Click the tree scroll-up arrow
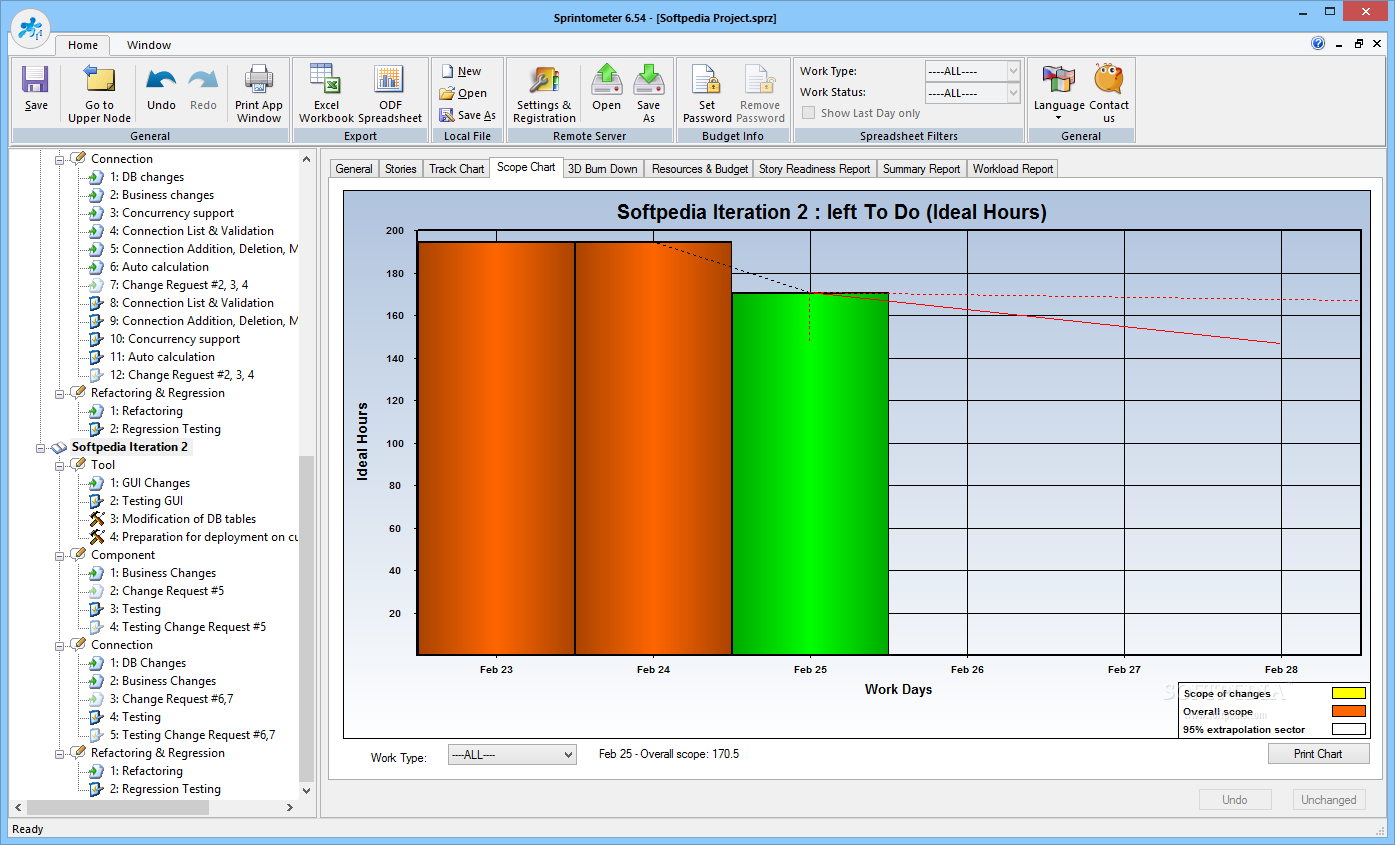The width and height of the screenshot is (1395, 845). (306, 158)
